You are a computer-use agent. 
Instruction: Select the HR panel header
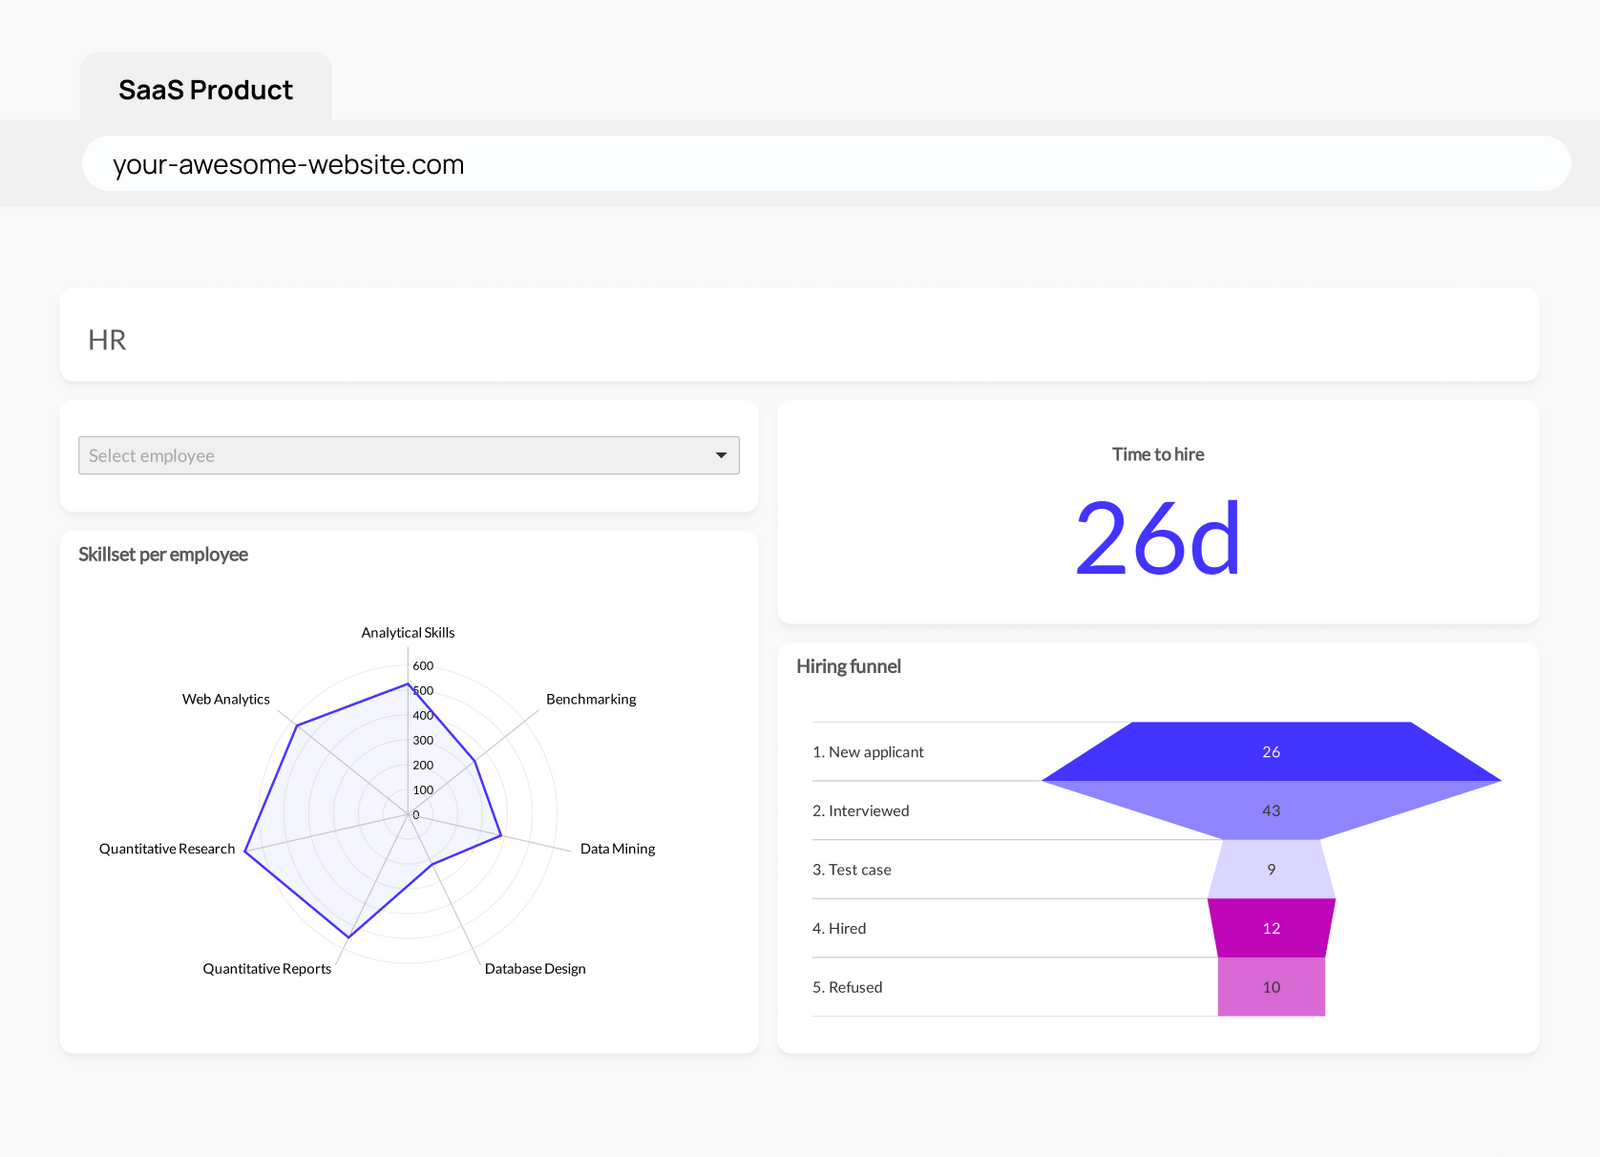107,339
